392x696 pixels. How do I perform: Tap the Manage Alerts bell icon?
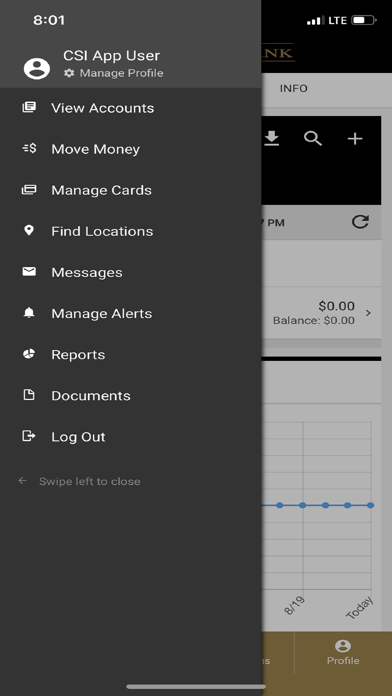(29, 313)
